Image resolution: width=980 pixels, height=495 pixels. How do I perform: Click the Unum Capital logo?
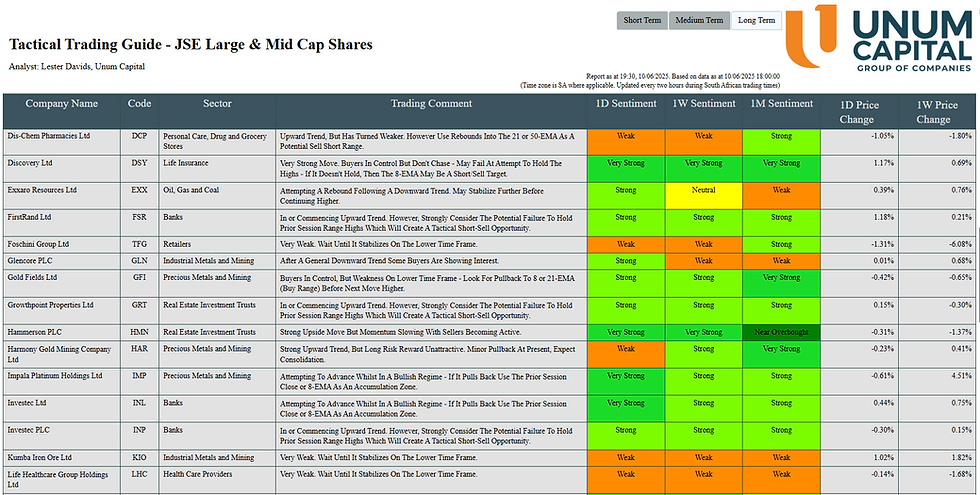tap(879, 38)
